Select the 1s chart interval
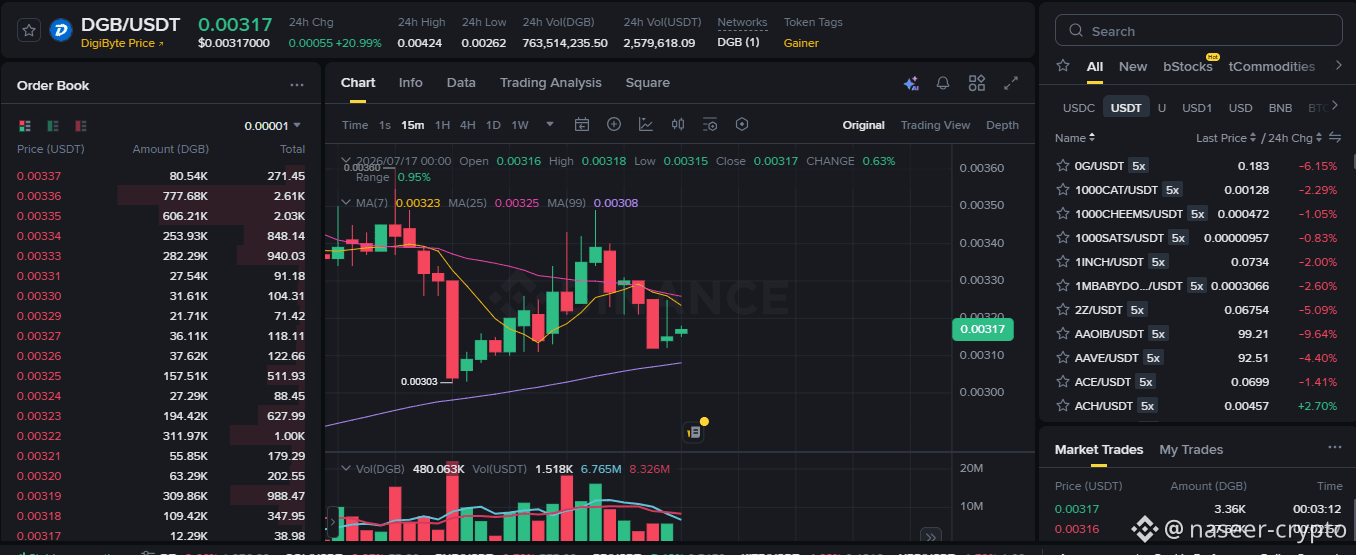 pyautogui.click(x=385, y=125)
